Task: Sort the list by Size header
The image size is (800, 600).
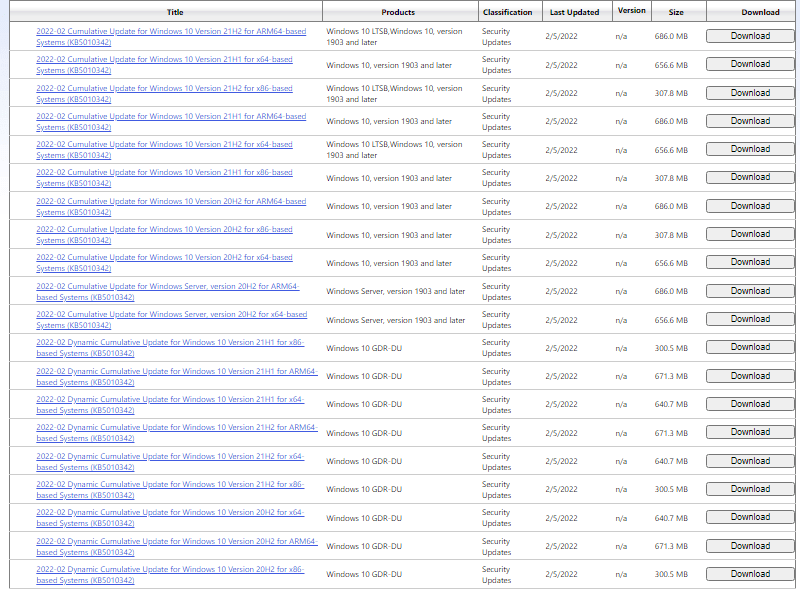Action: pos(676,12)
